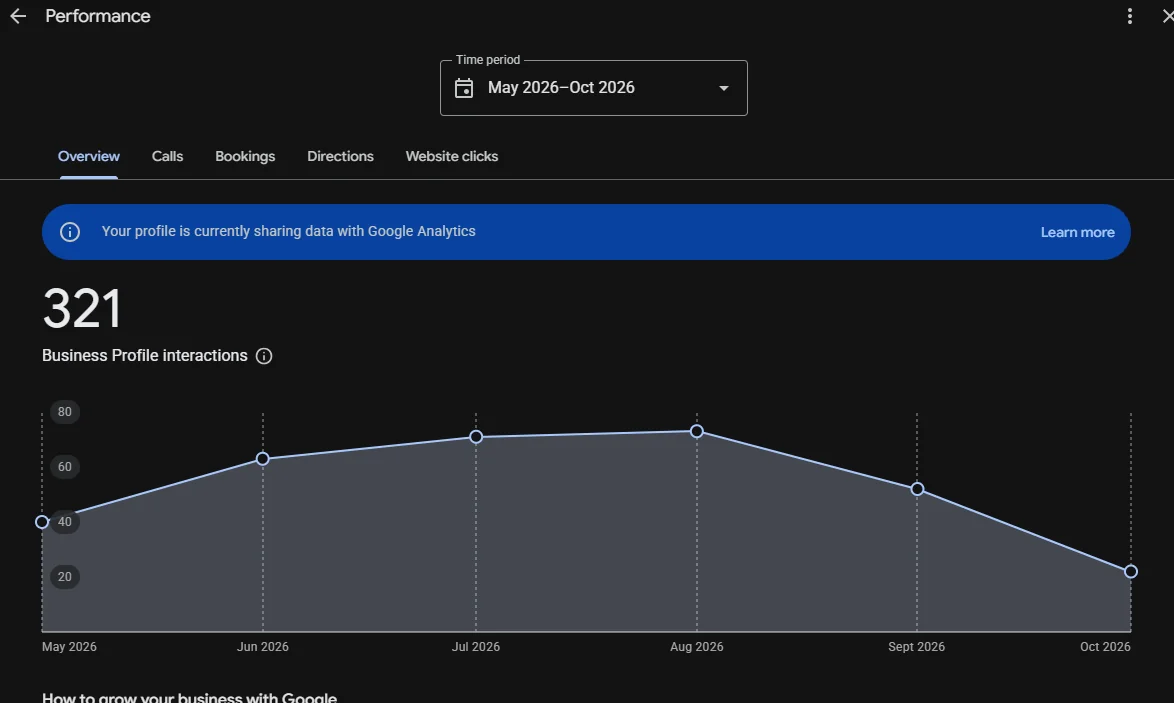Select the Aug 2026 peak data point
This screenshot has width=1174, height=703.
(696, 431)
